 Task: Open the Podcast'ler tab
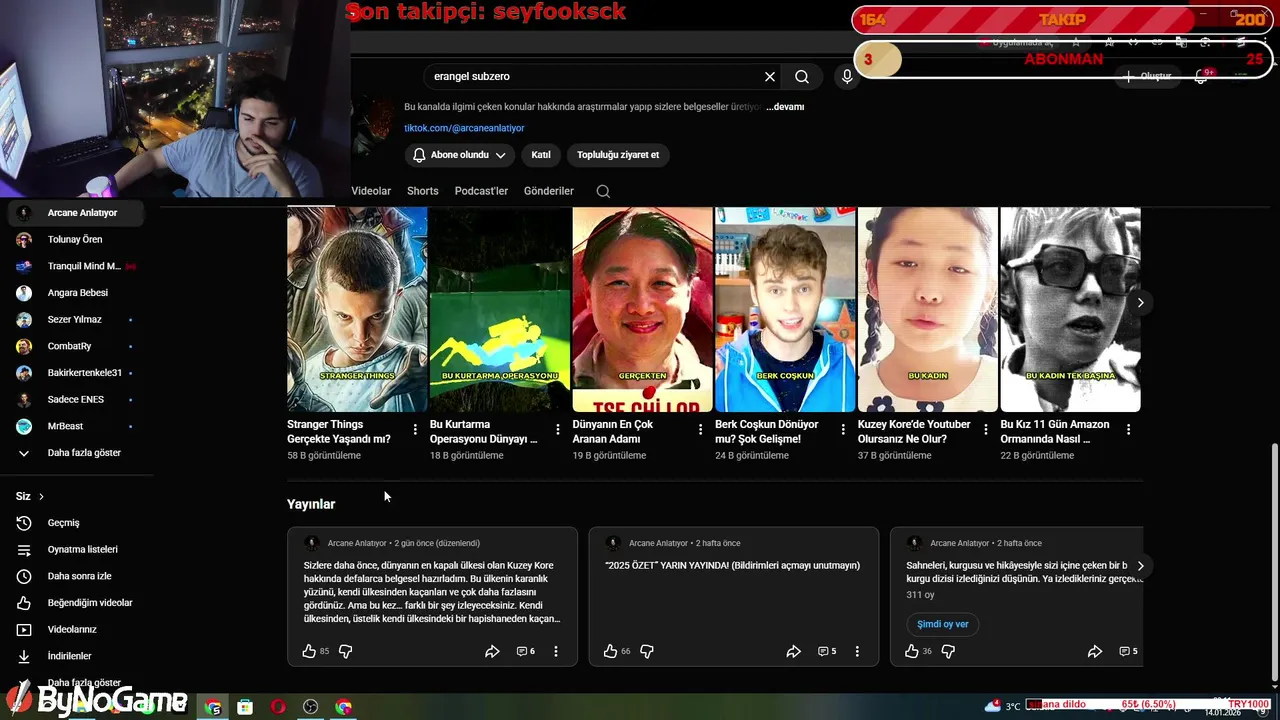pyautogui.click(x=481, y=191)
